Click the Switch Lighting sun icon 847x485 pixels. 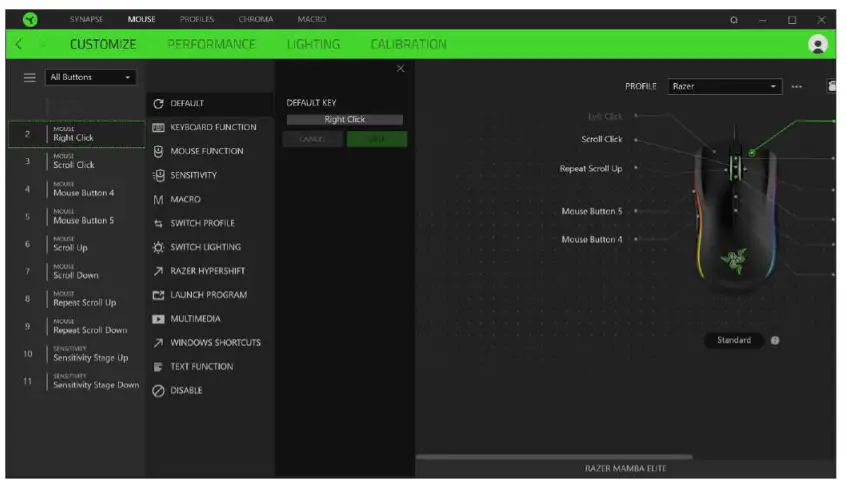click(158, 247)
